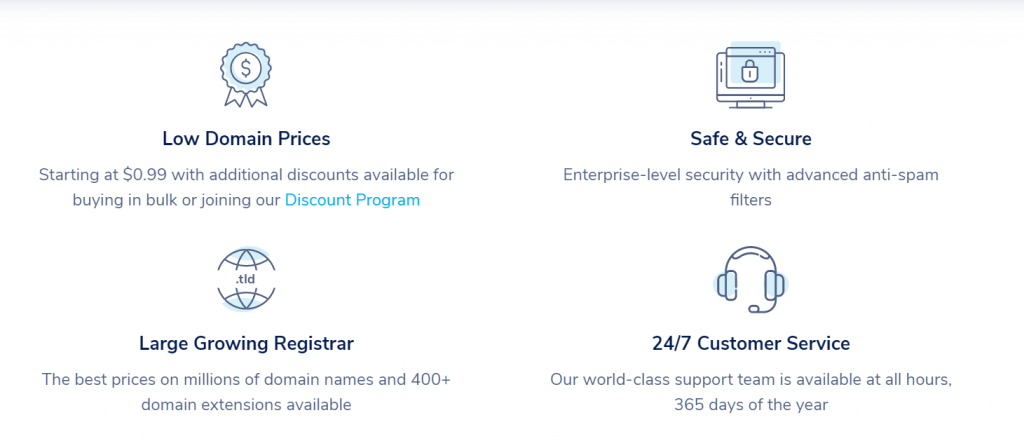Screen dimensions: 1024x448
Task: Click the .tld label inside the globe
Action: click(x=246, y=280)
